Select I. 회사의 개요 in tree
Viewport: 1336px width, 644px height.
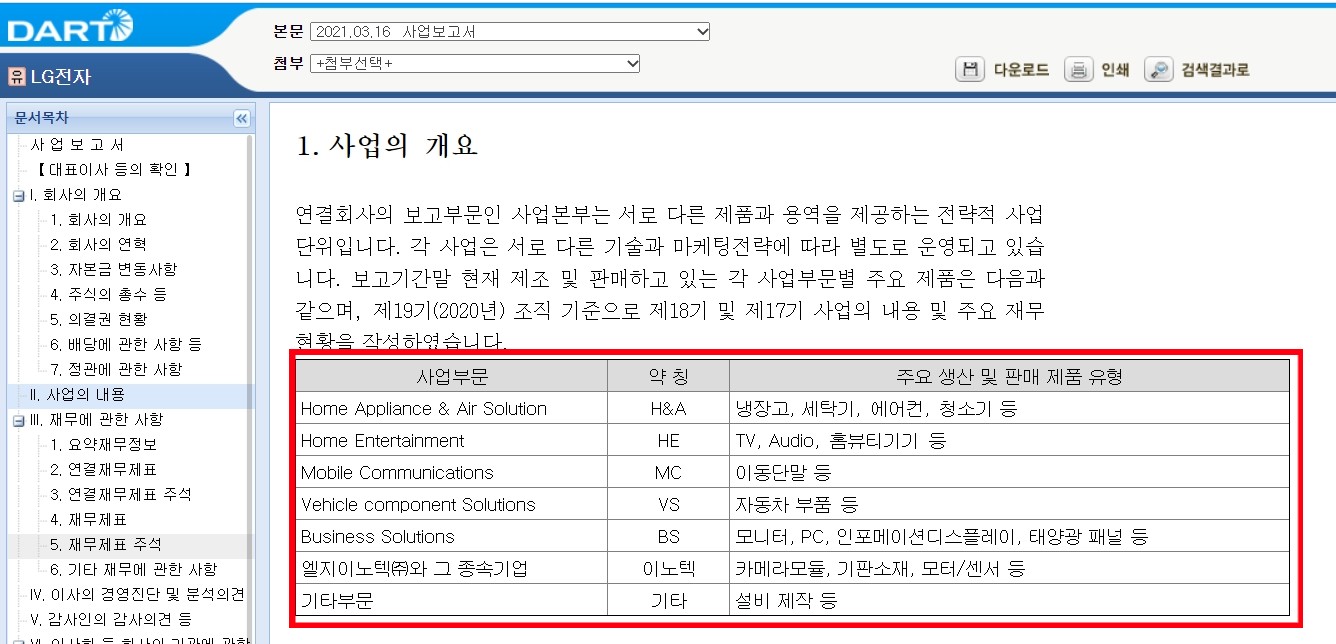point(76,195)
